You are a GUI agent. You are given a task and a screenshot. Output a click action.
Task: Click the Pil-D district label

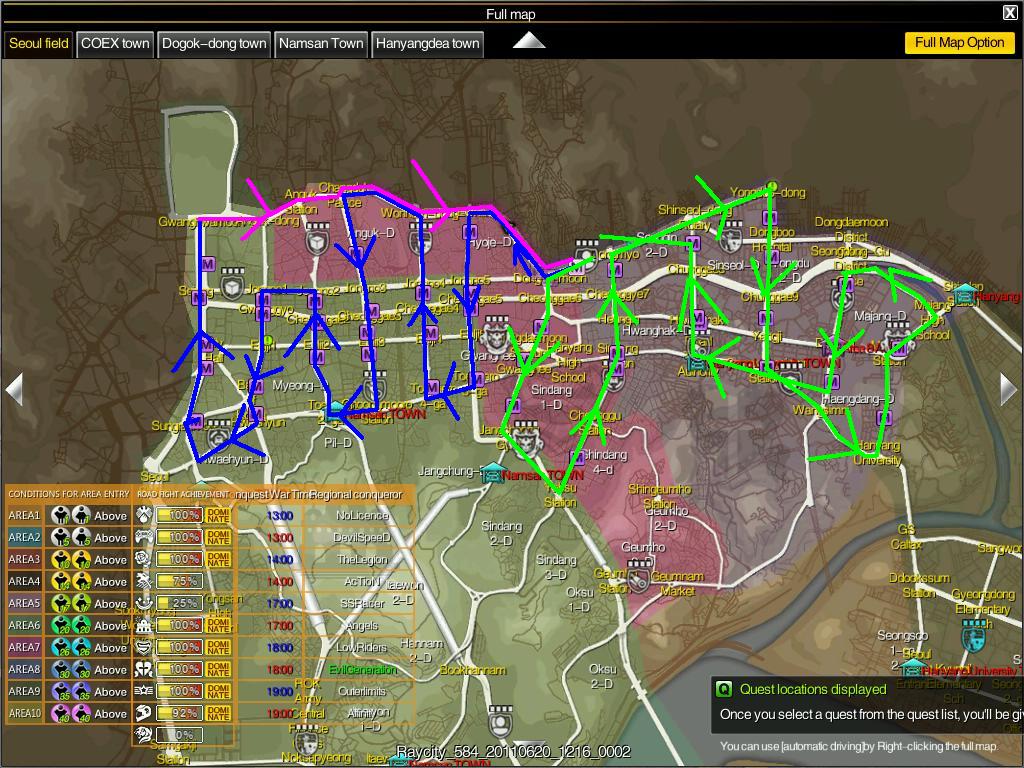pyautogui.click(x=338, y=443)
